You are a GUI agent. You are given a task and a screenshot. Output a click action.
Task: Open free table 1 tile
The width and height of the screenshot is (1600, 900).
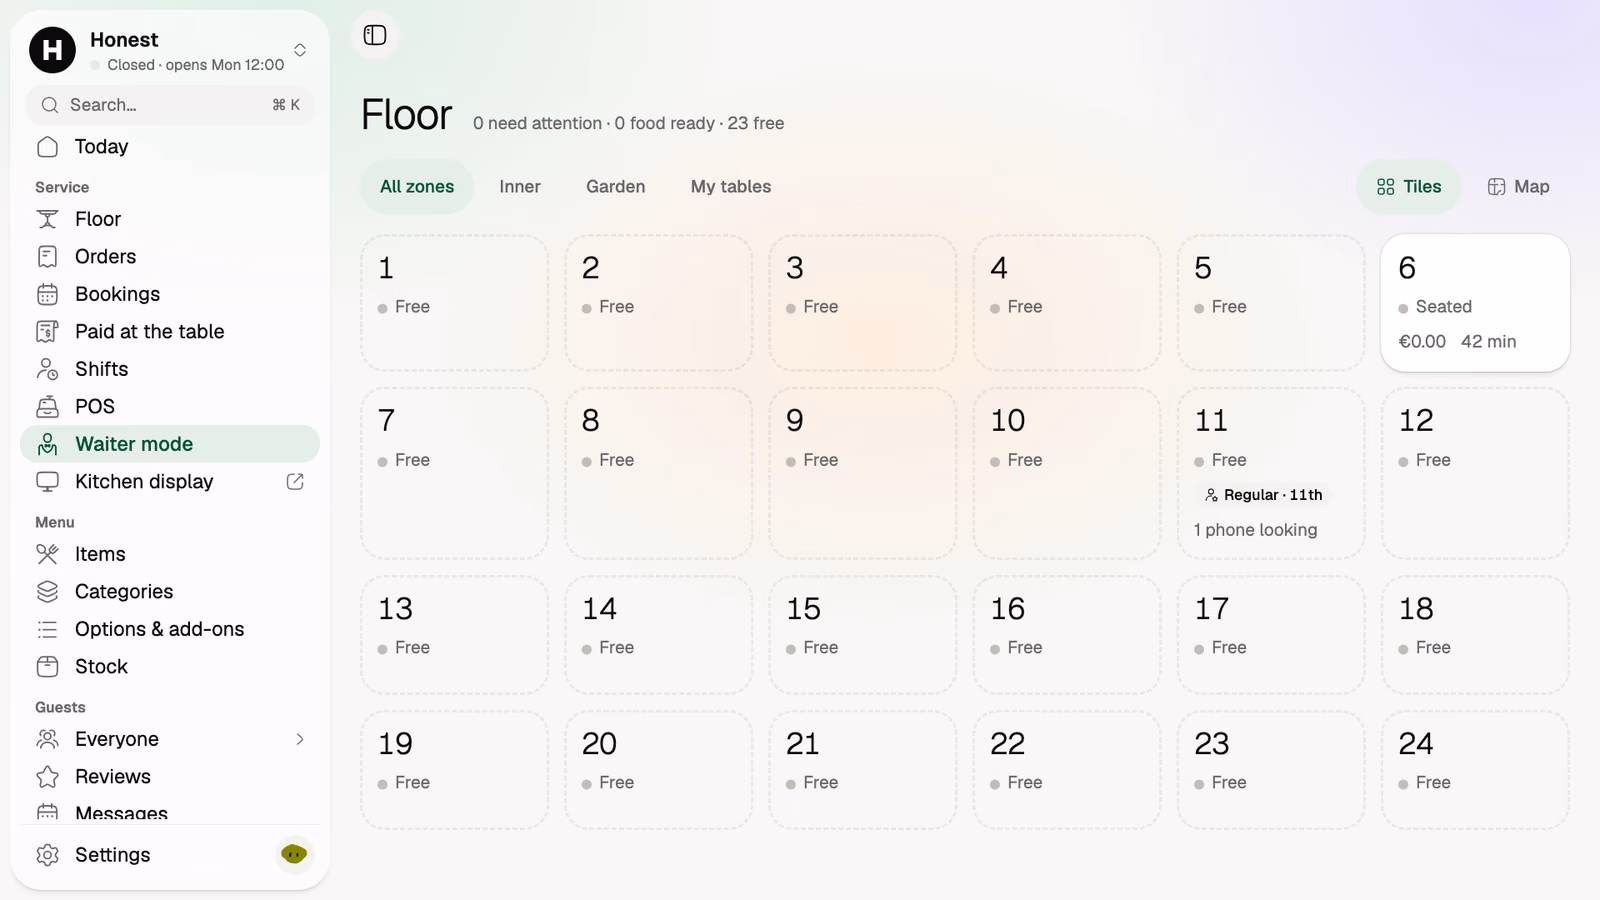455,303
